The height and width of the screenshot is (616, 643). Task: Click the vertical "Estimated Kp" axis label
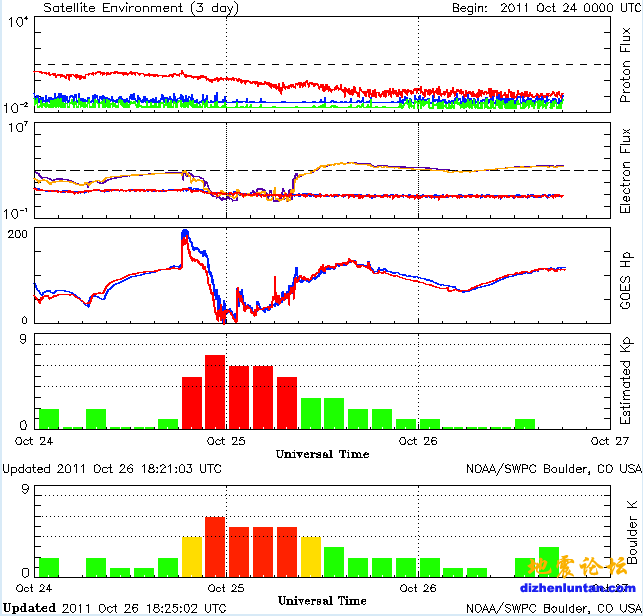click(x=625, y=382)
